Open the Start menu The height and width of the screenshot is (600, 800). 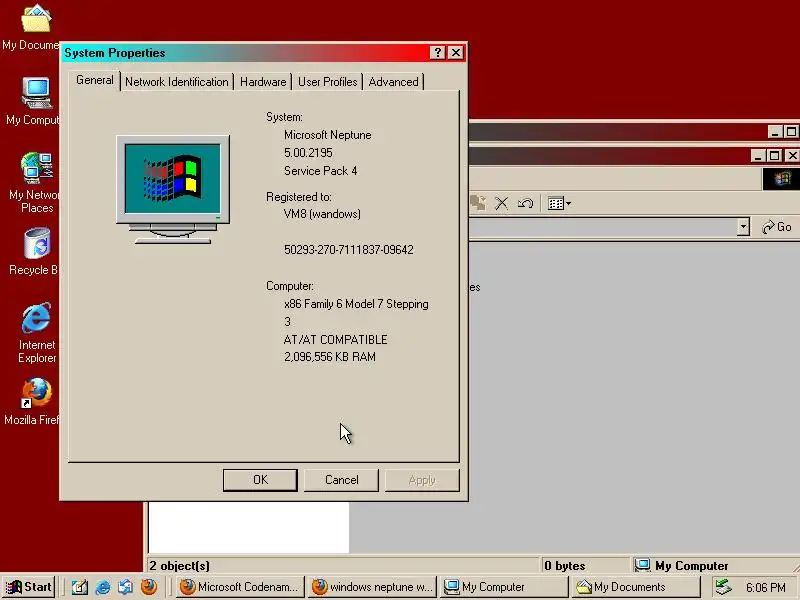pos(29,587)
